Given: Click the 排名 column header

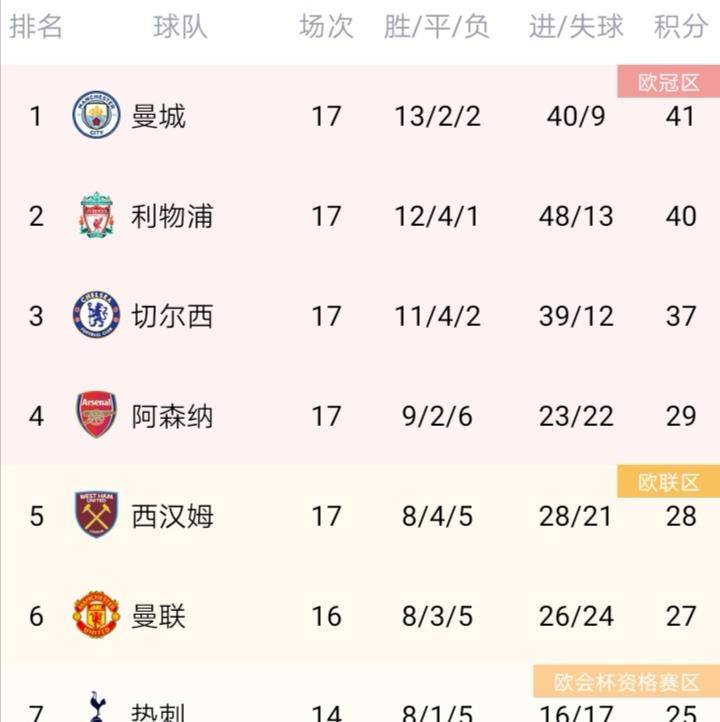Looking at the screenshot, I should [x=36, y=26].
